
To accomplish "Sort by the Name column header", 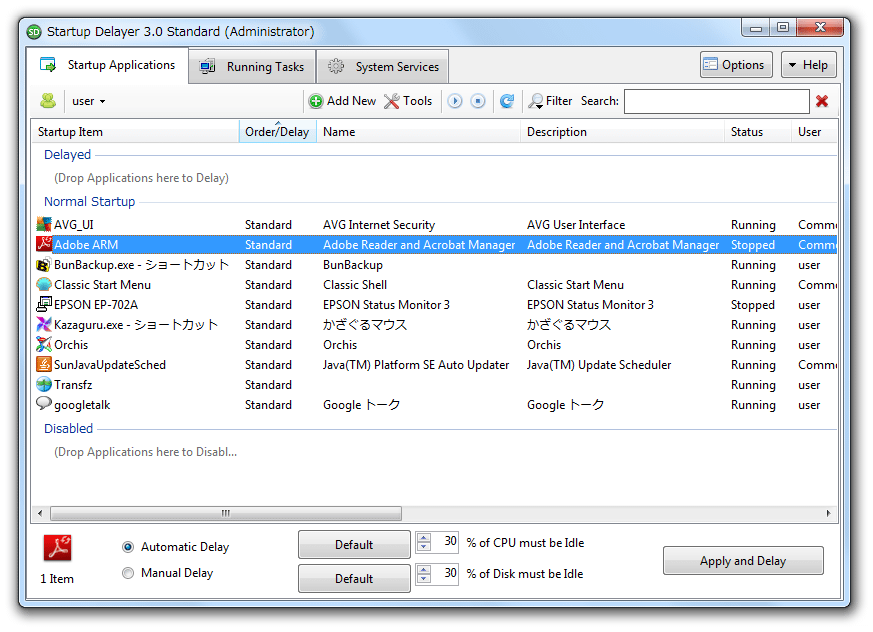I will 418,132.
